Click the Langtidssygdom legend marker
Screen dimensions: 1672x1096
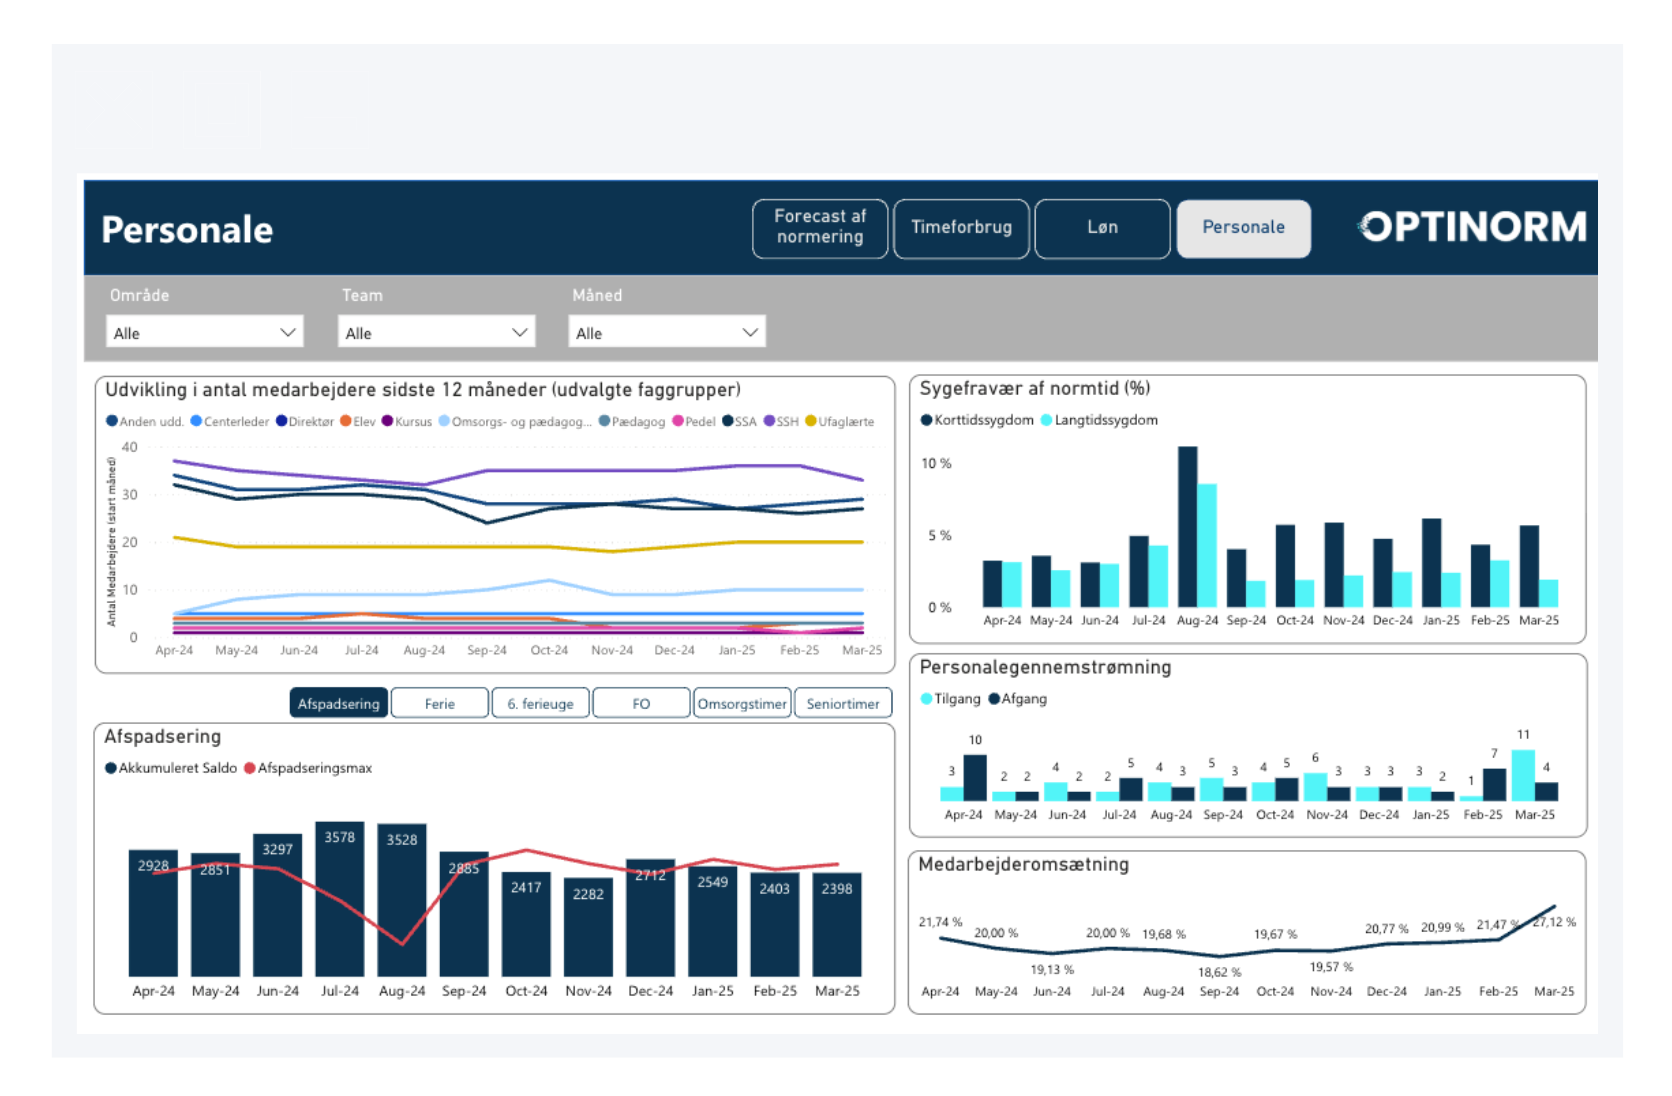[1047, 420]
